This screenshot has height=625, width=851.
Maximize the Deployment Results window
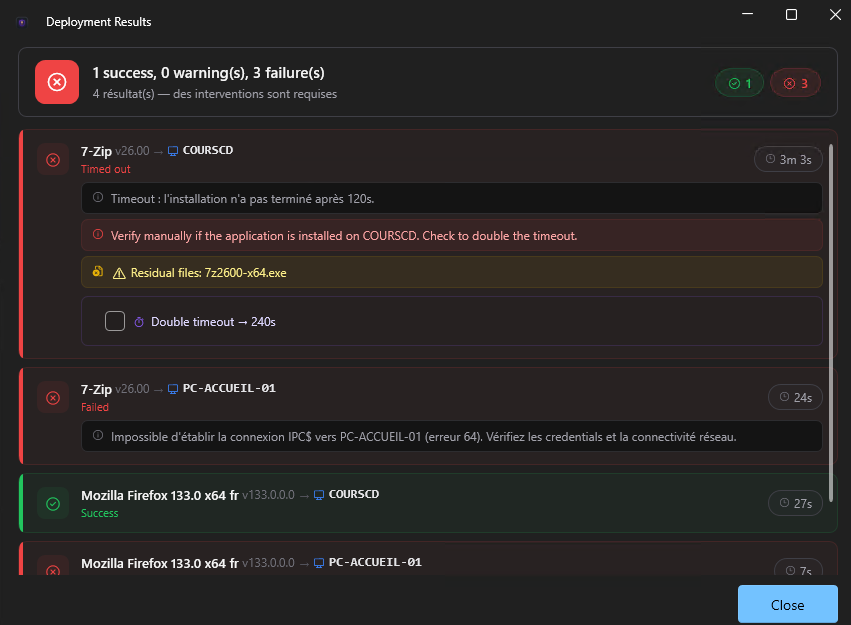pos(791,15)
